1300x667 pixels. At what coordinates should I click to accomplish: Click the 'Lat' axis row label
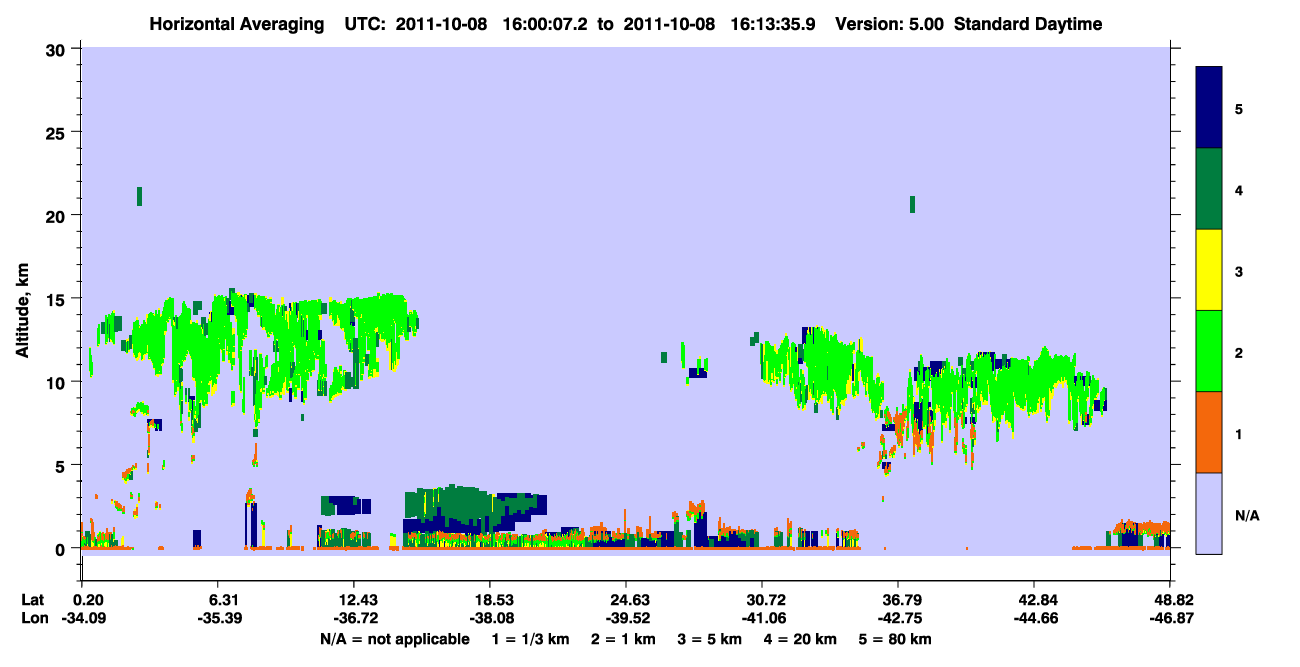[x=32, y=600]
